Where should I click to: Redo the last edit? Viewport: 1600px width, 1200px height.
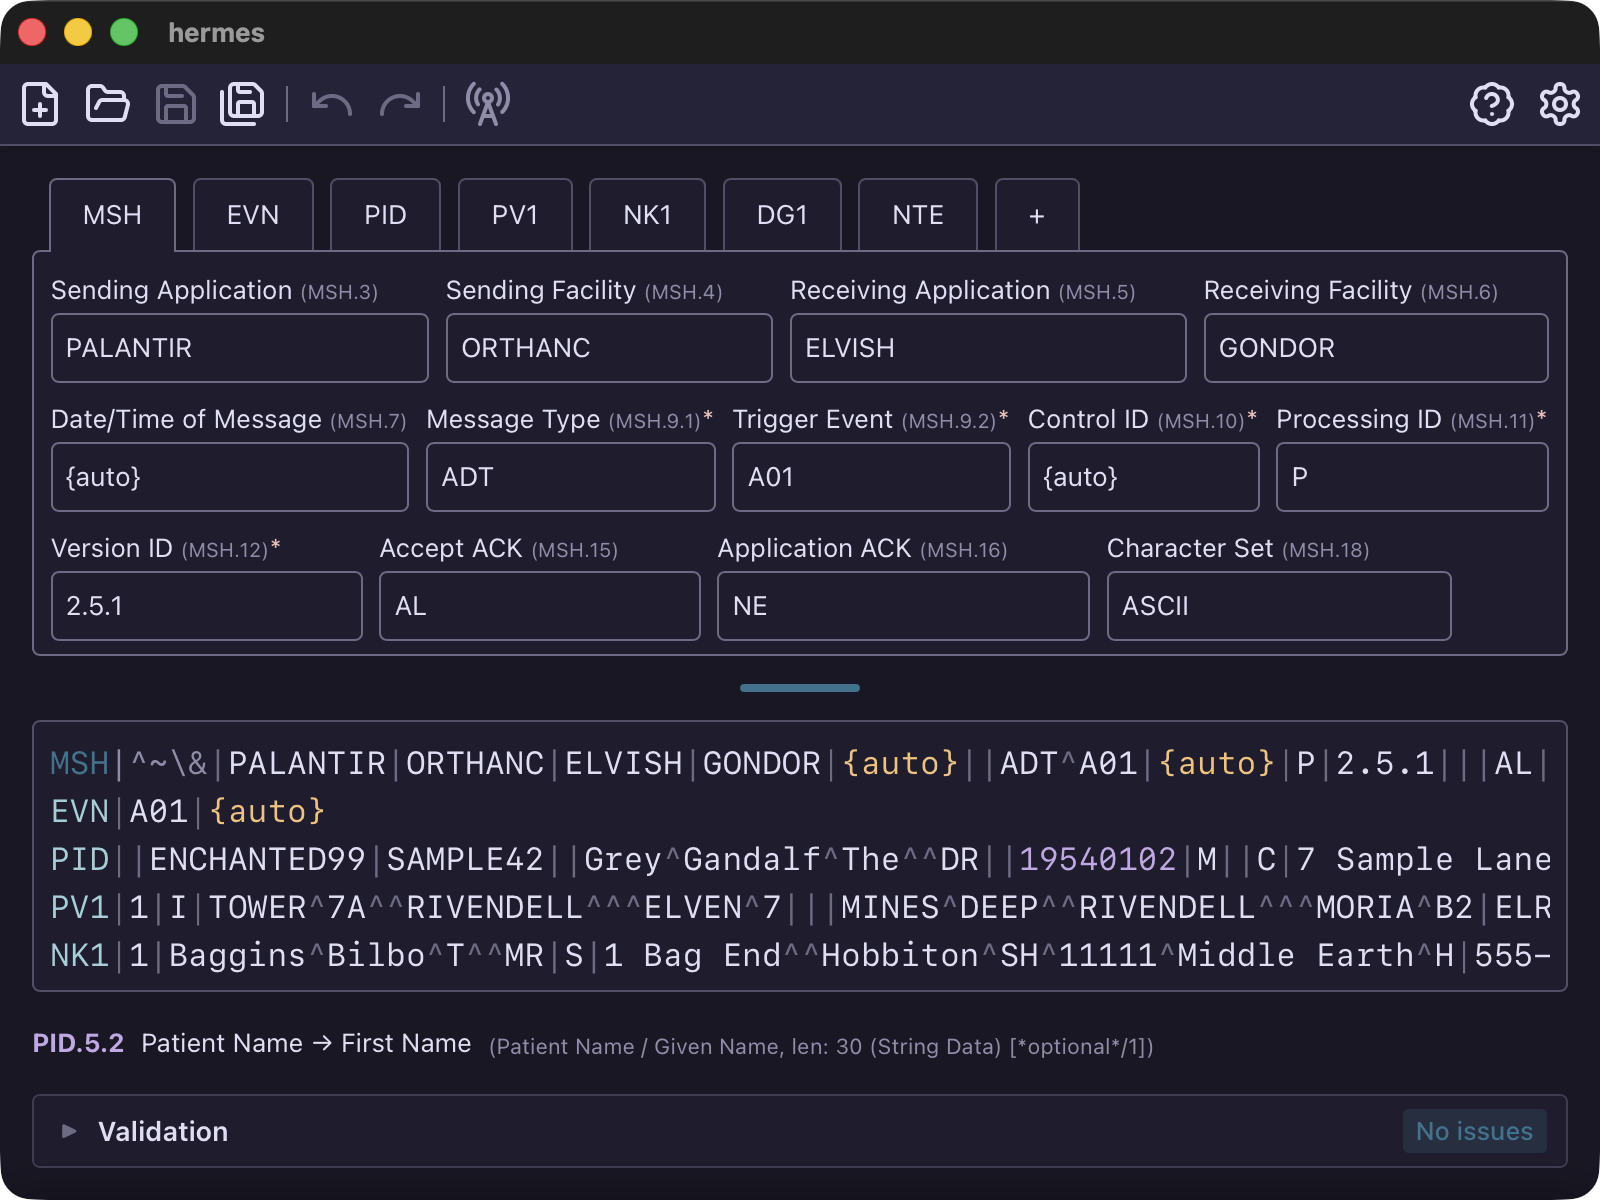pyautogui.click(x=399, y=103)
